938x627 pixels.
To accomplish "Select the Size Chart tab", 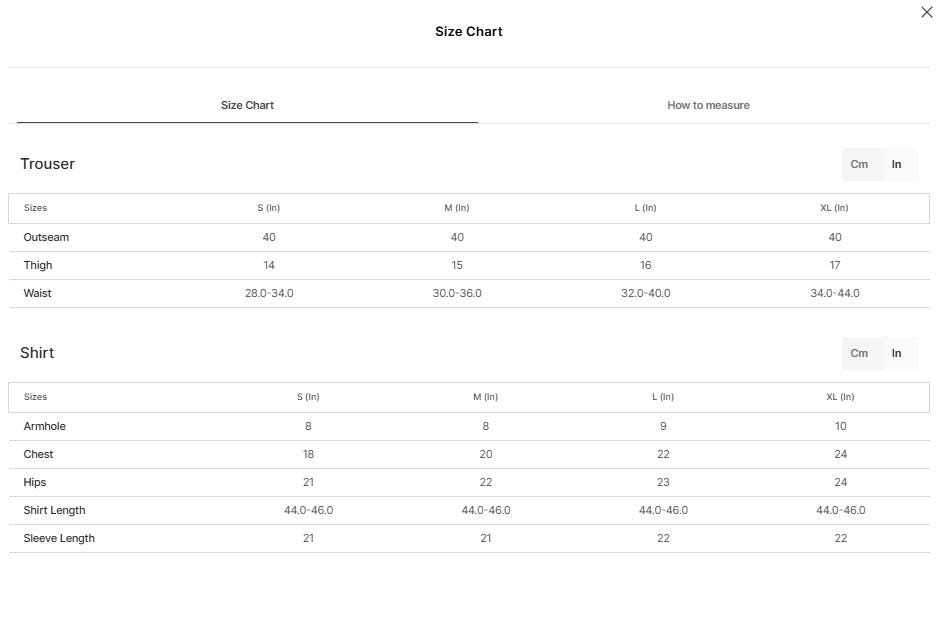I will click(247, 105).
